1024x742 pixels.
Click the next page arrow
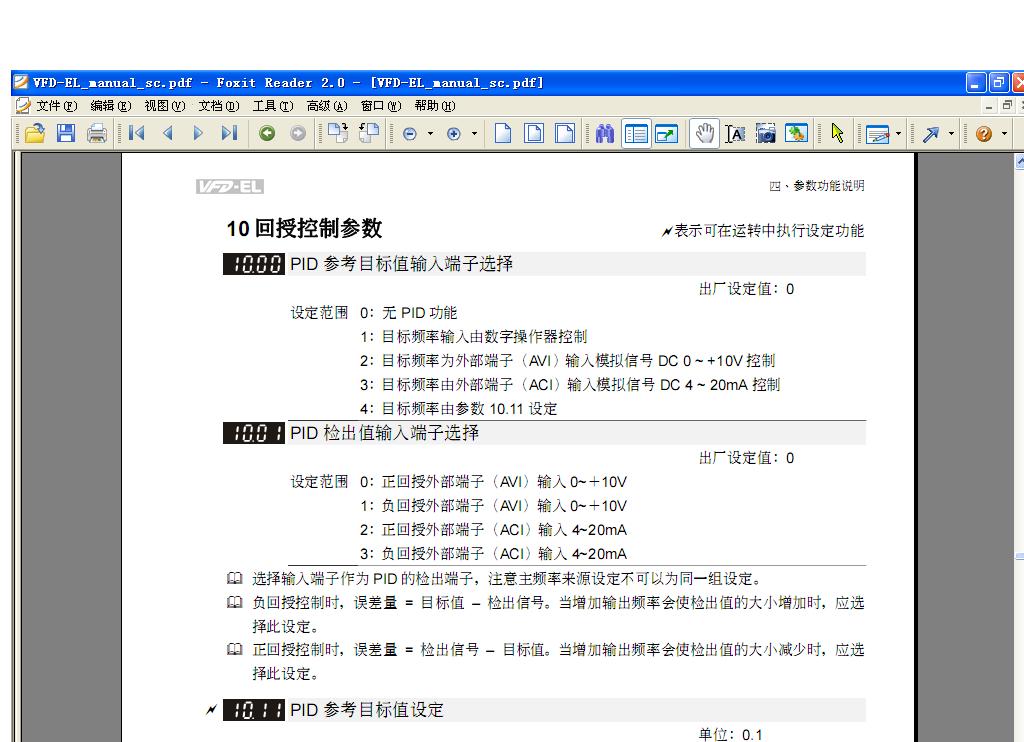[198, 133]
